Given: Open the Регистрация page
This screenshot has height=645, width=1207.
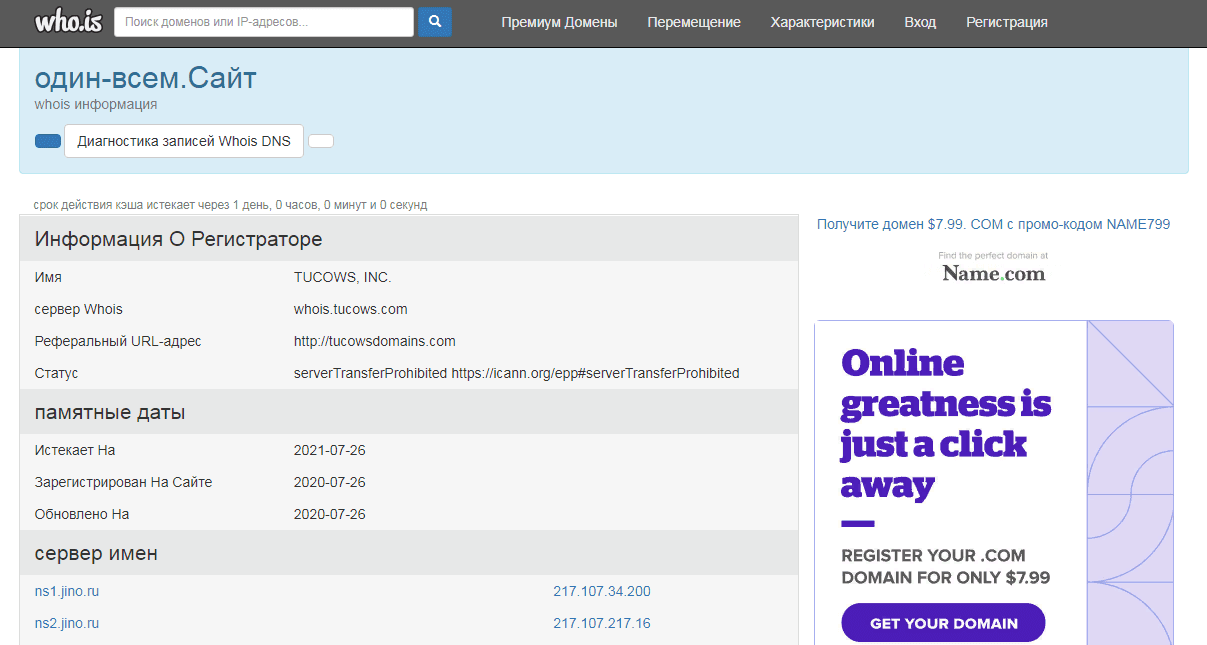Looking at the screenshot, I should pos(1006,22).
